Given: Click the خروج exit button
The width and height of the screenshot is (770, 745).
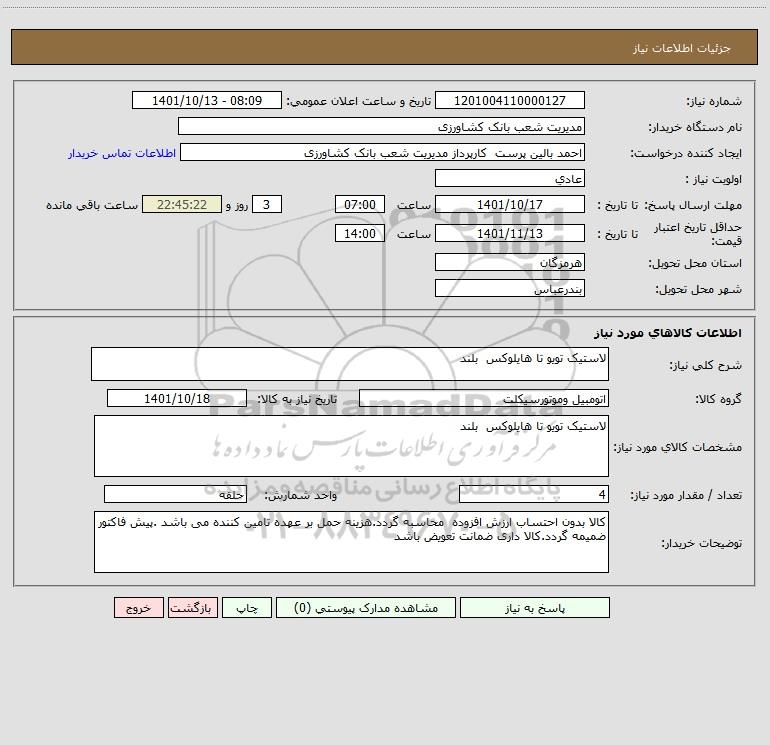Looking at the screenshot, I should (138, 607).
